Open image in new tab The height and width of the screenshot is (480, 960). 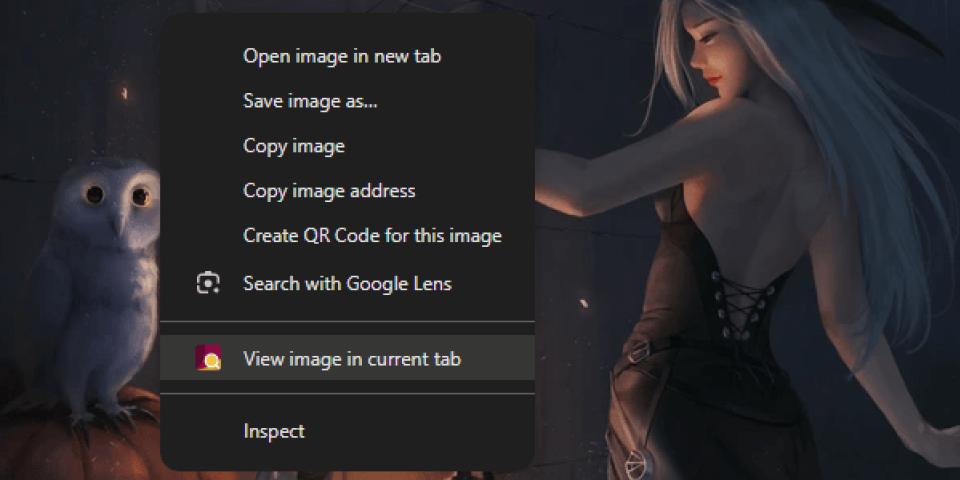(347, 56)
